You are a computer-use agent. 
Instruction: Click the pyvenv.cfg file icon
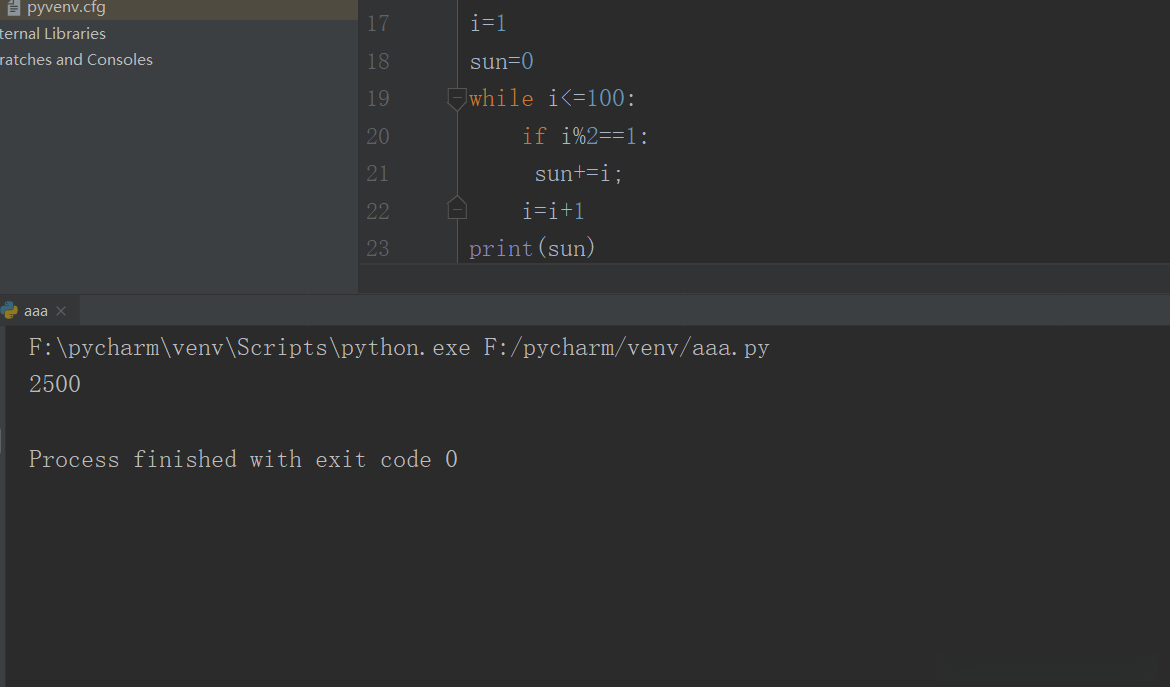[13, 8]
